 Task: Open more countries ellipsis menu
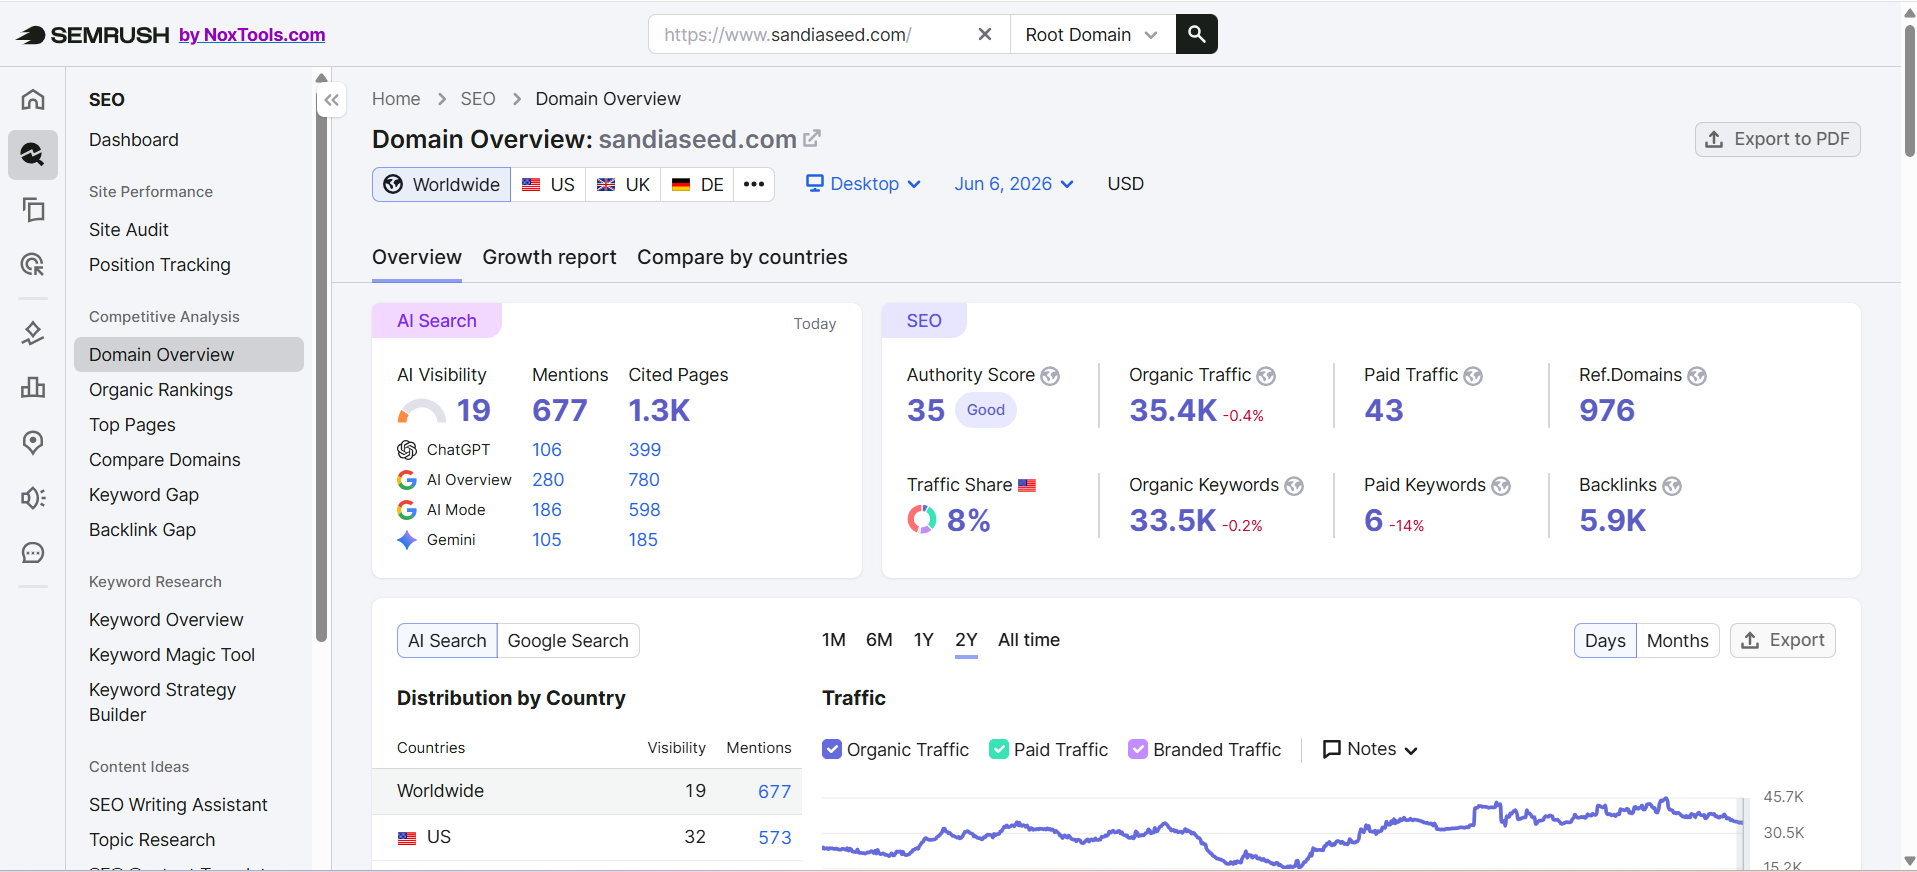click(754, 185)
